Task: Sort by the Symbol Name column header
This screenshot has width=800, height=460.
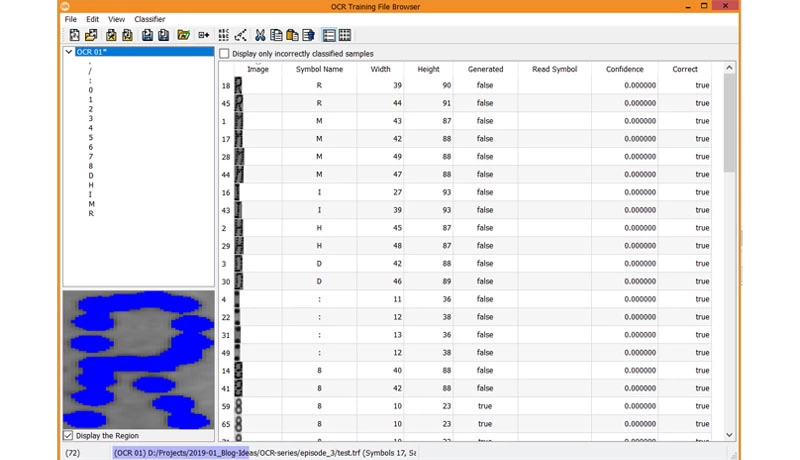Action: click(x=319, y=69)
